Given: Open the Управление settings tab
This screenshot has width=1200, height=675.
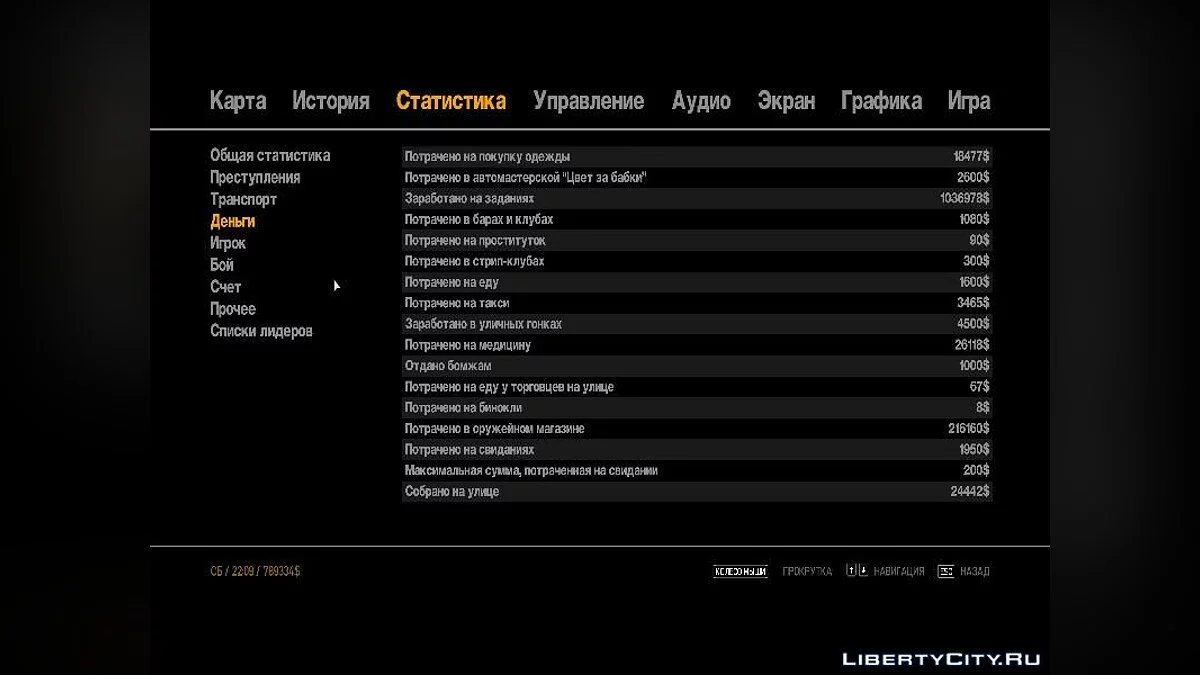Looking at the screenshot, I should coord(588,101).
